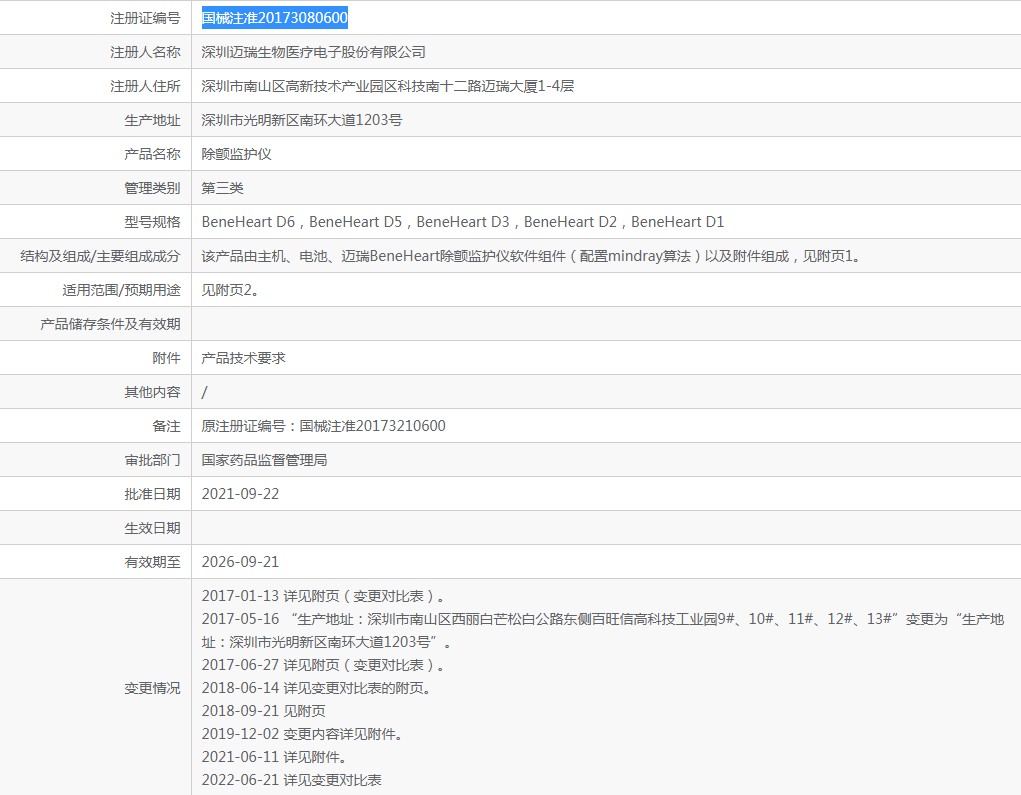Image resolution: width=1021 pixels, height=795 pixels.
Task: Click change entry 2019-12-02 变更内容详见附件
Action: (303, 734)
